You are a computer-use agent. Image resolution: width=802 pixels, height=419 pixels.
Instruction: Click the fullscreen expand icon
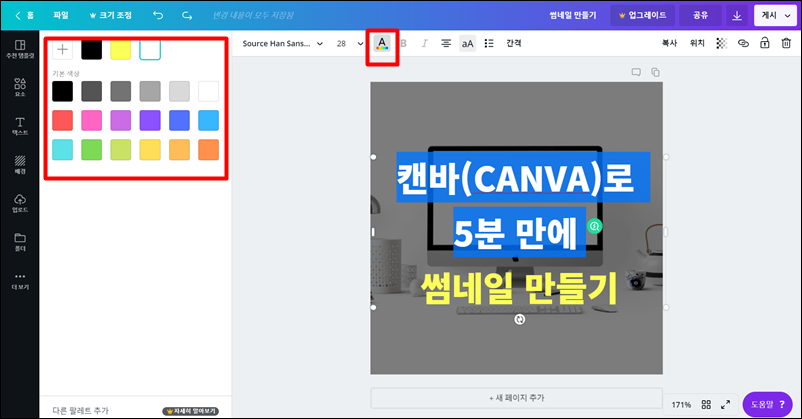725,405
